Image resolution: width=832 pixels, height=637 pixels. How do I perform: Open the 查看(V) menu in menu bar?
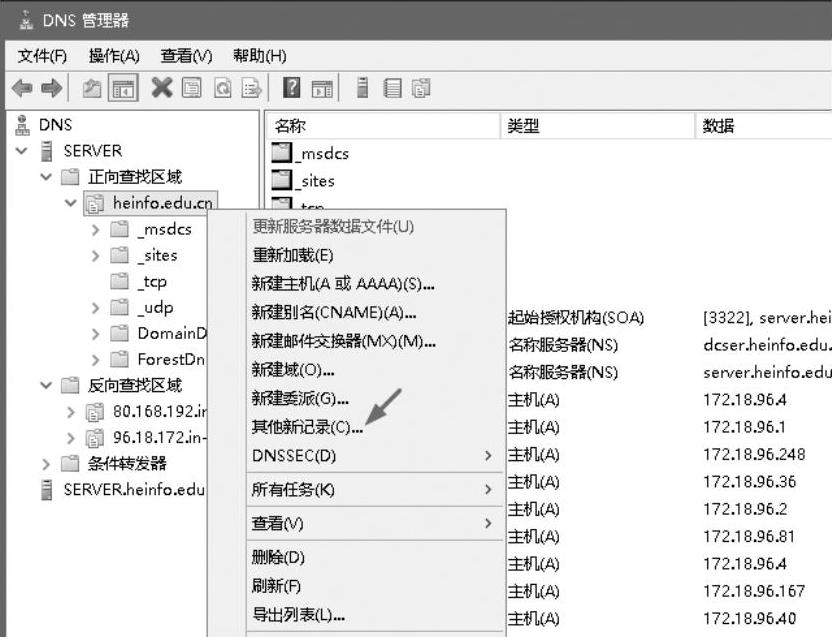pyautogui.click(x=186, y=56)
